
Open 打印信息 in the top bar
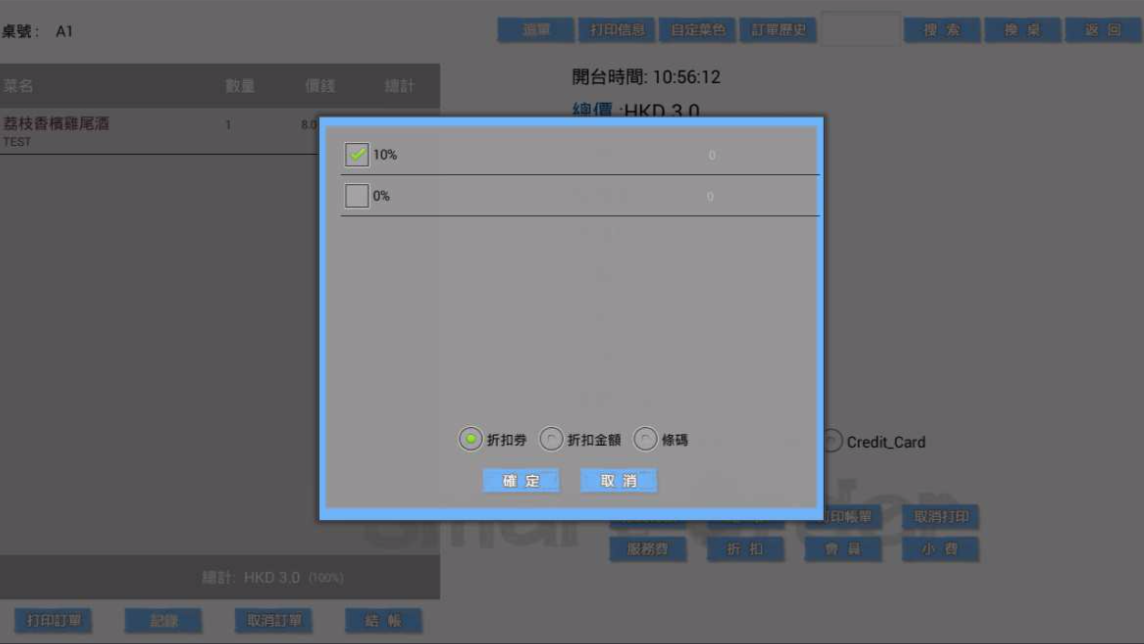pos(617,30)
